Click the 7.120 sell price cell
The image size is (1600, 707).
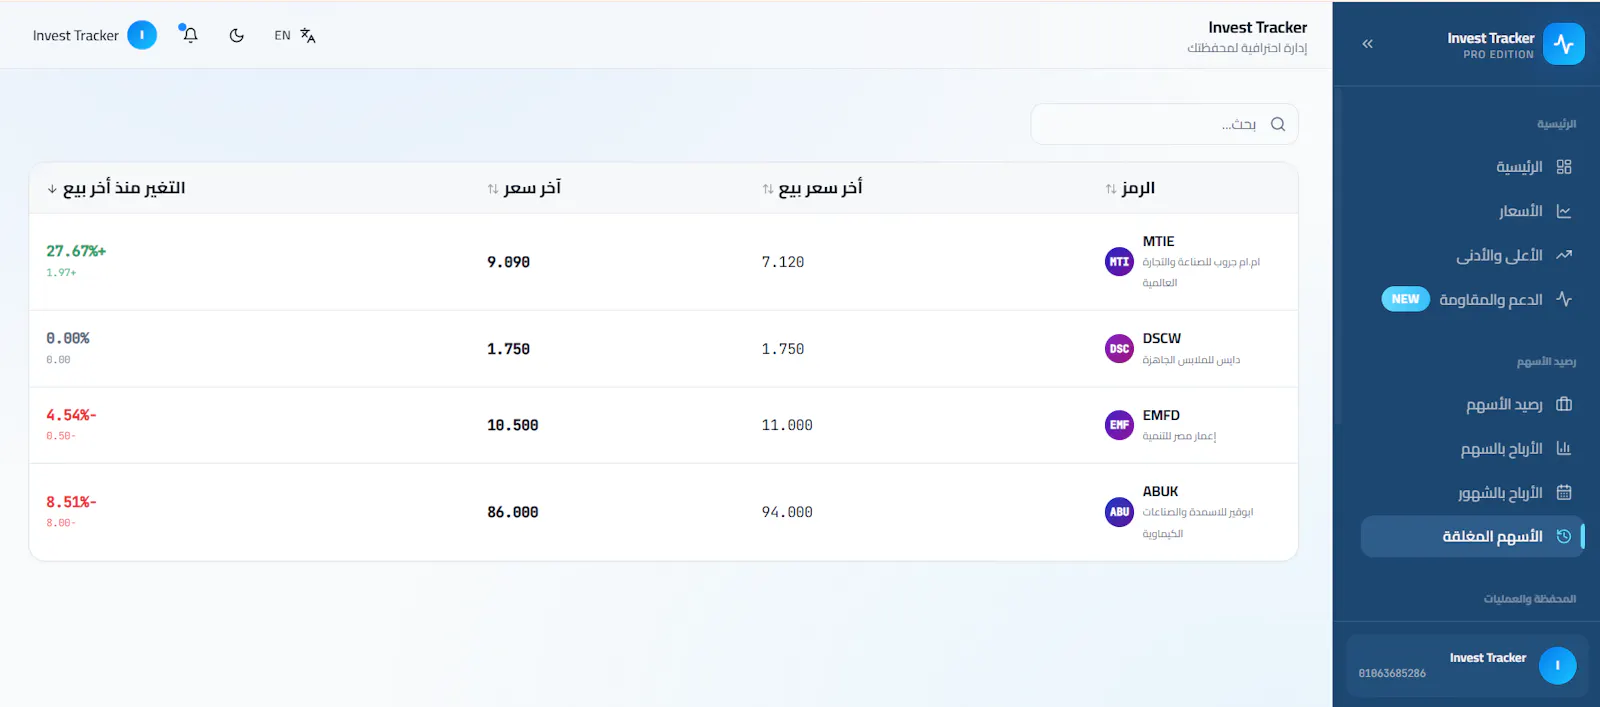point(783,262)
